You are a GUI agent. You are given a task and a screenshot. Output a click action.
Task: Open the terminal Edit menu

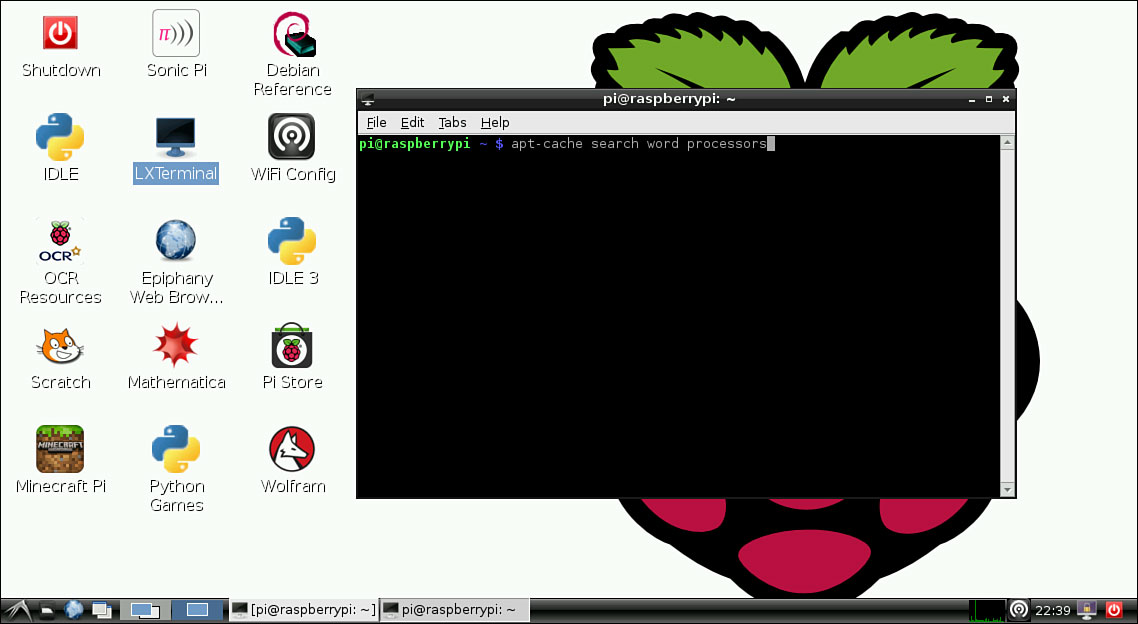coord(412,122)
